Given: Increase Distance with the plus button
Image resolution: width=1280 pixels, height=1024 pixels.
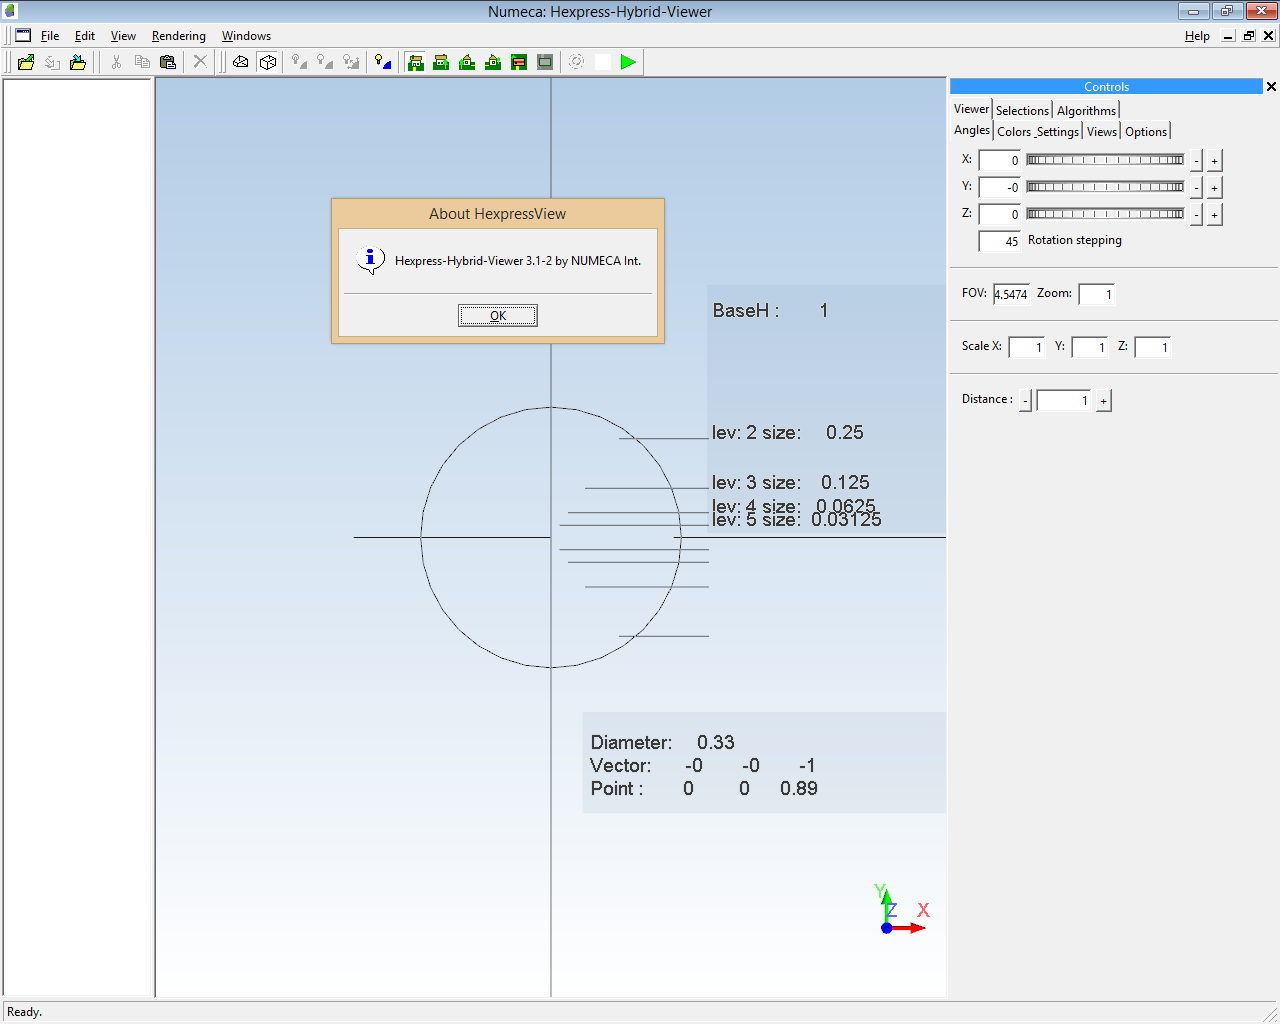Looking at the screenshot, I should (x=1104, y=401).
